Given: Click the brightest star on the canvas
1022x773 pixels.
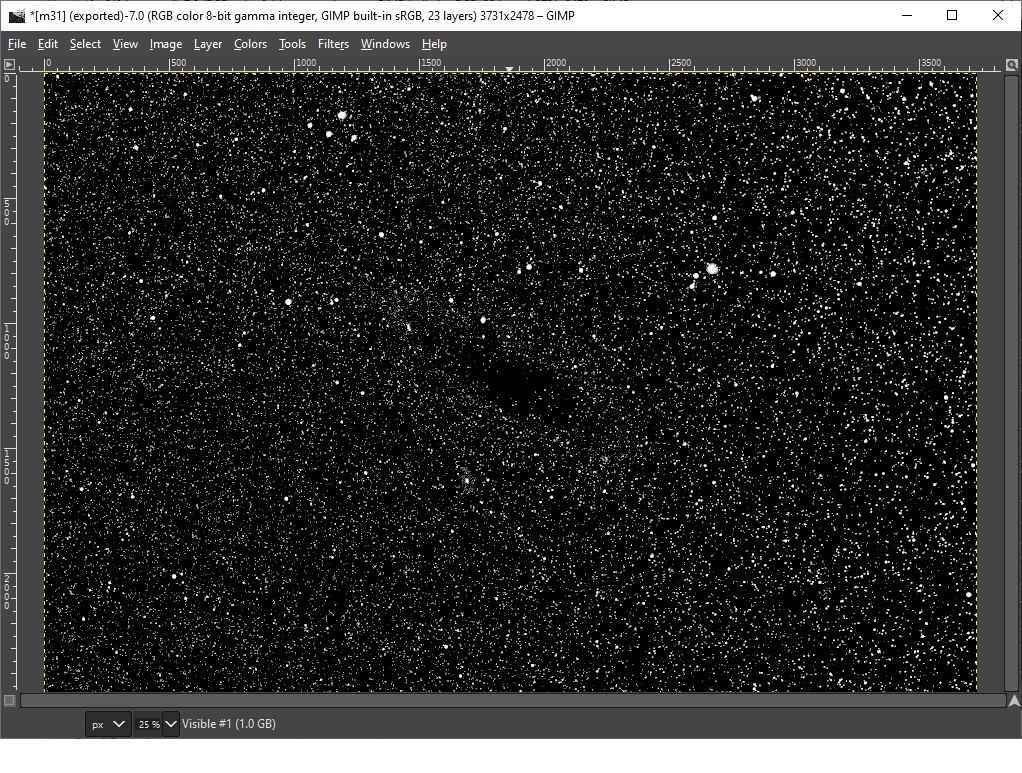Looking at the screenshot, I should pyautogui.click(x=712, y=269).
